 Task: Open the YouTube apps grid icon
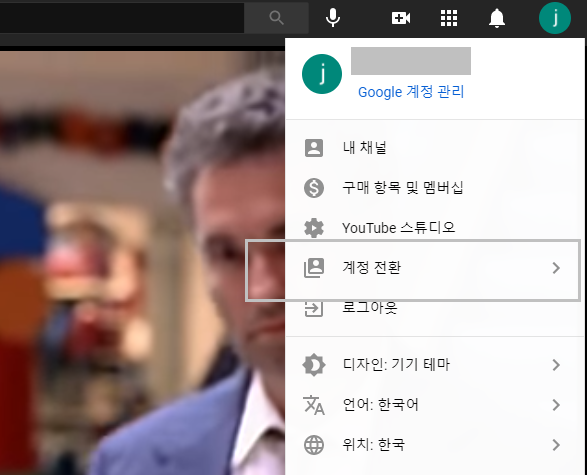448,18
